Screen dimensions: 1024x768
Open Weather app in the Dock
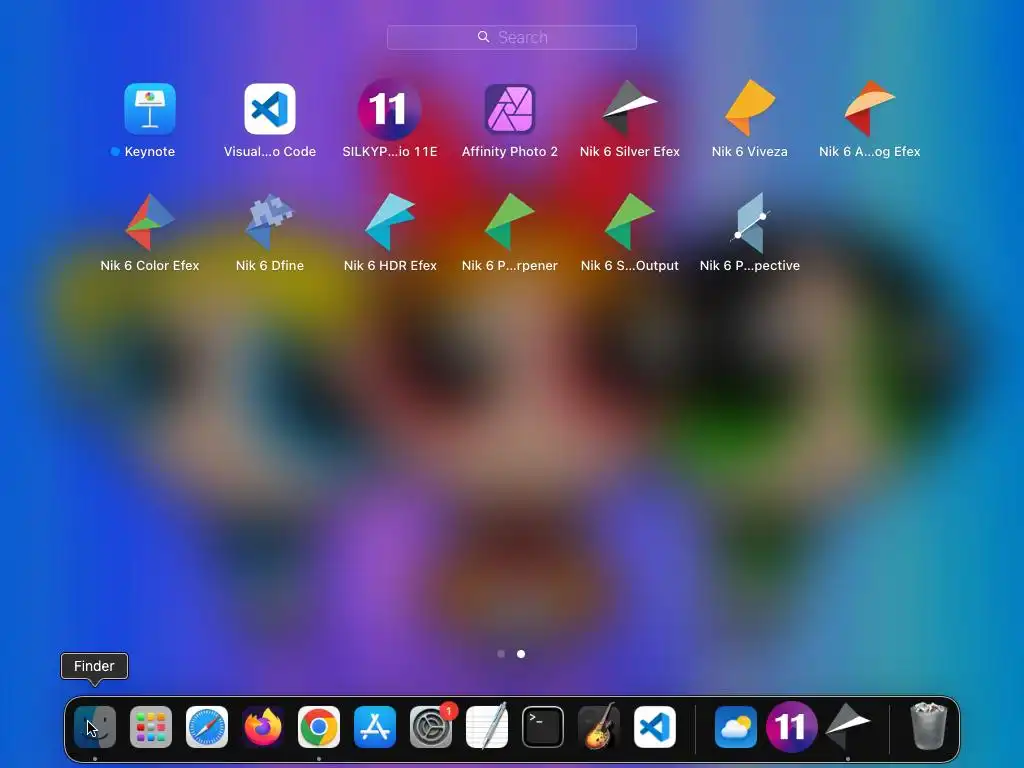pos(736,727)
